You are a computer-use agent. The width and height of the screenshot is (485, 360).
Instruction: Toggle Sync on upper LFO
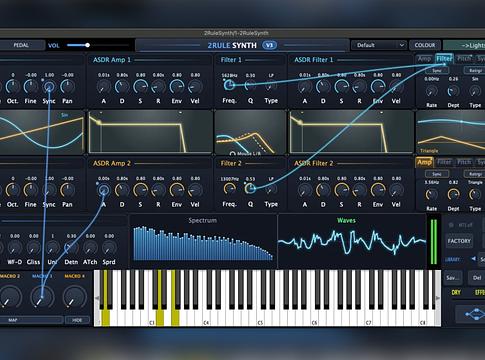[436, 71]
